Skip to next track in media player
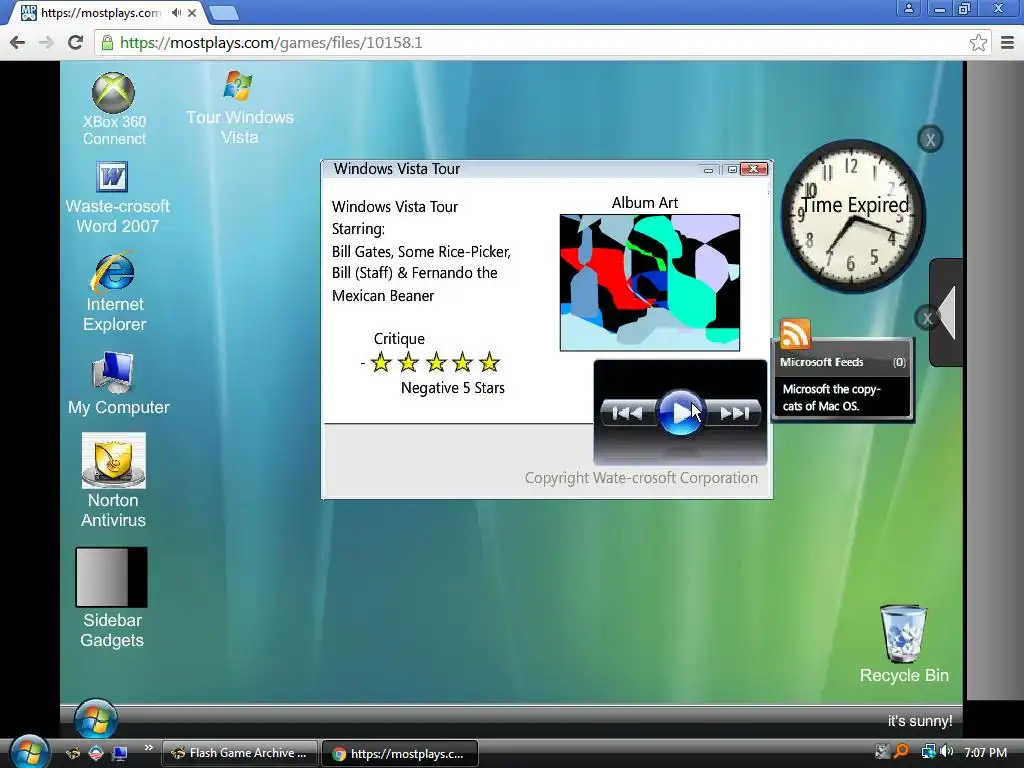This screenshot has width=1024, height=768. coord(733,413)
